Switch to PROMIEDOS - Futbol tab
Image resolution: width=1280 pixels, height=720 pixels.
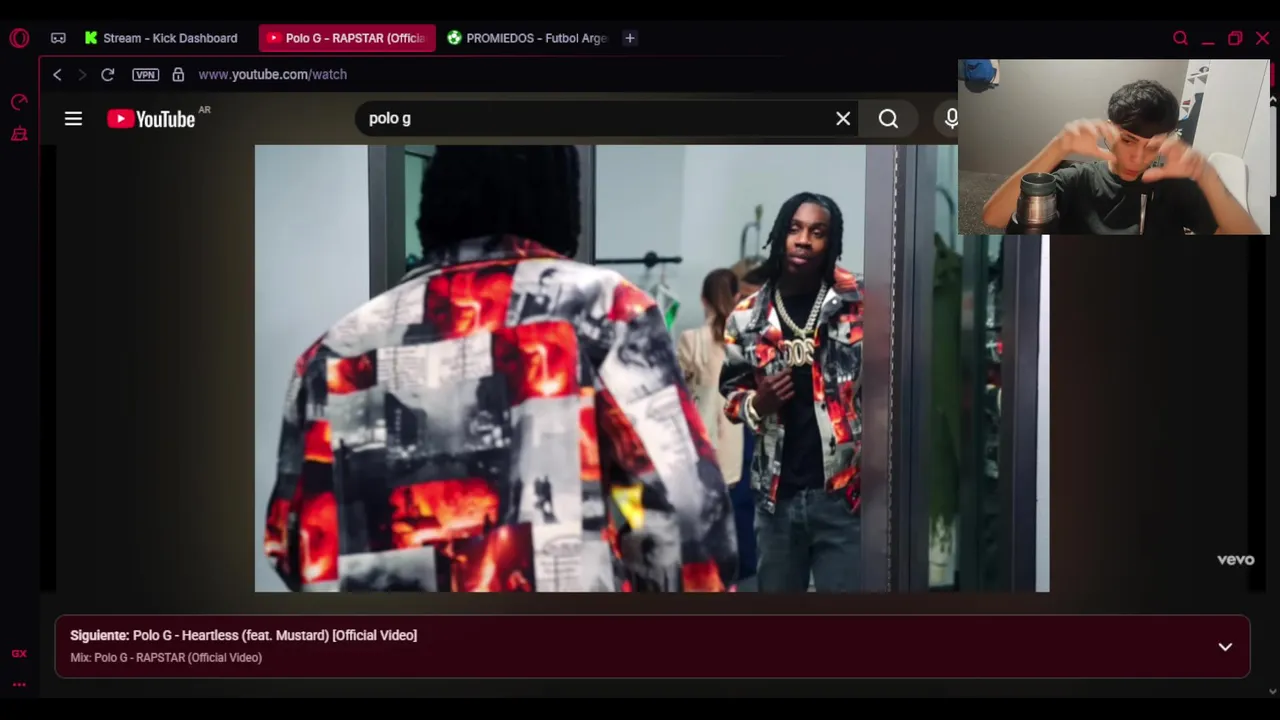[x=527, y=38]
